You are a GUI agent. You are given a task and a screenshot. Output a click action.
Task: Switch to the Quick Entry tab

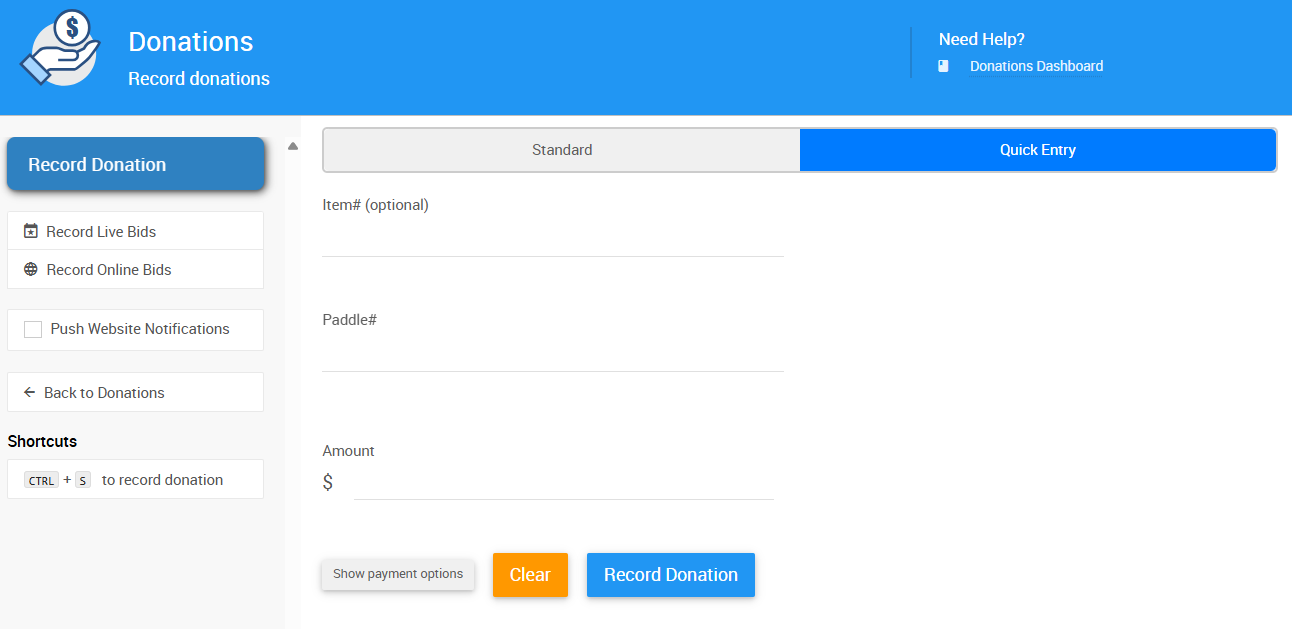tap(1038, 149)
